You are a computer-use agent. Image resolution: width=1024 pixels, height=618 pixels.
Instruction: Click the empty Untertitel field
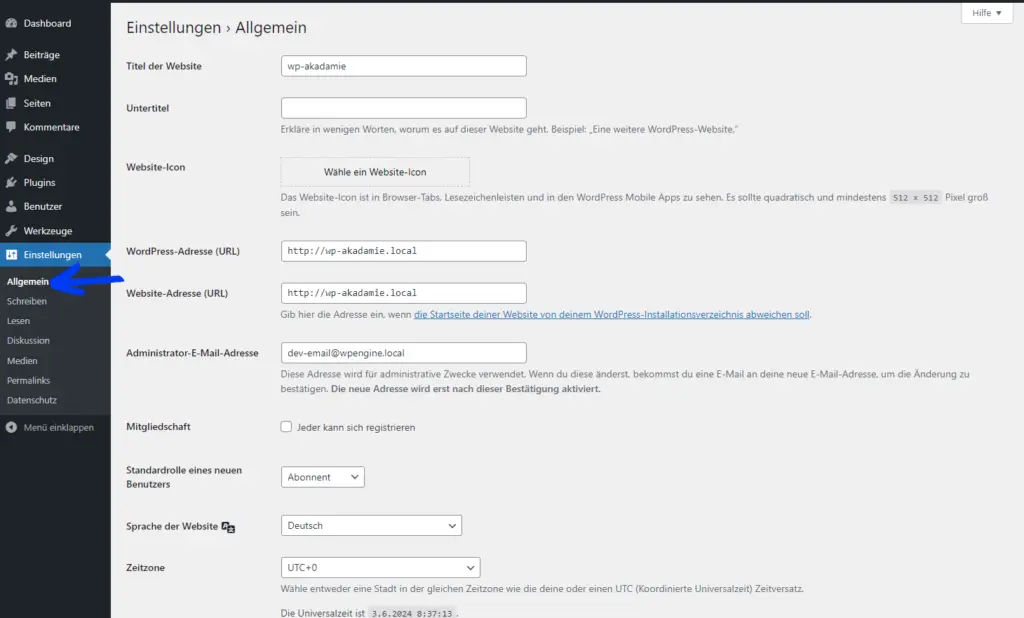404,108
